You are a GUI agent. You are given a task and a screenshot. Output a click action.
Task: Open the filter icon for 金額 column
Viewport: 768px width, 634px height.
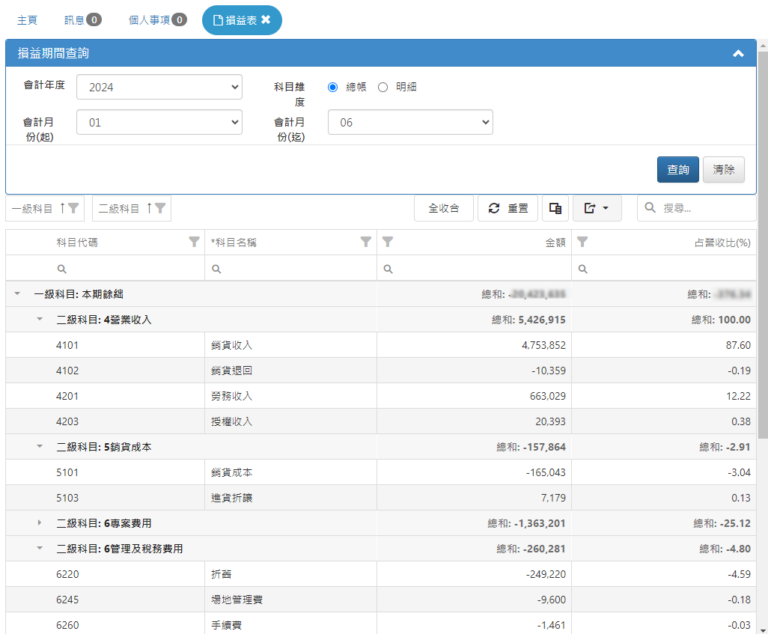click(x=387, y=242)
